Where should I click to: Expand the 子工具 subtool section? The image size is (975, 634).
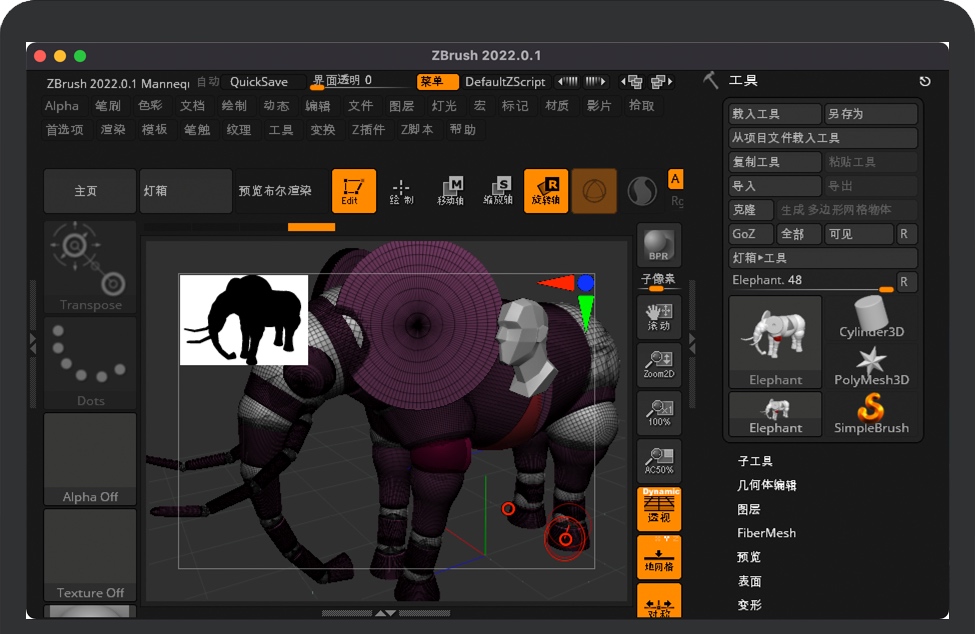click(x=755, y=461)
